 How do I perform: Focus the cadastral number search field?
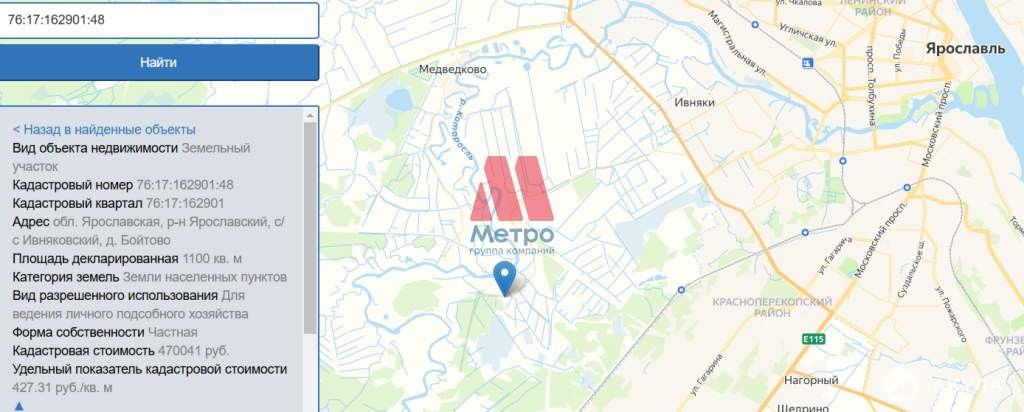click(x=158, y=20)
